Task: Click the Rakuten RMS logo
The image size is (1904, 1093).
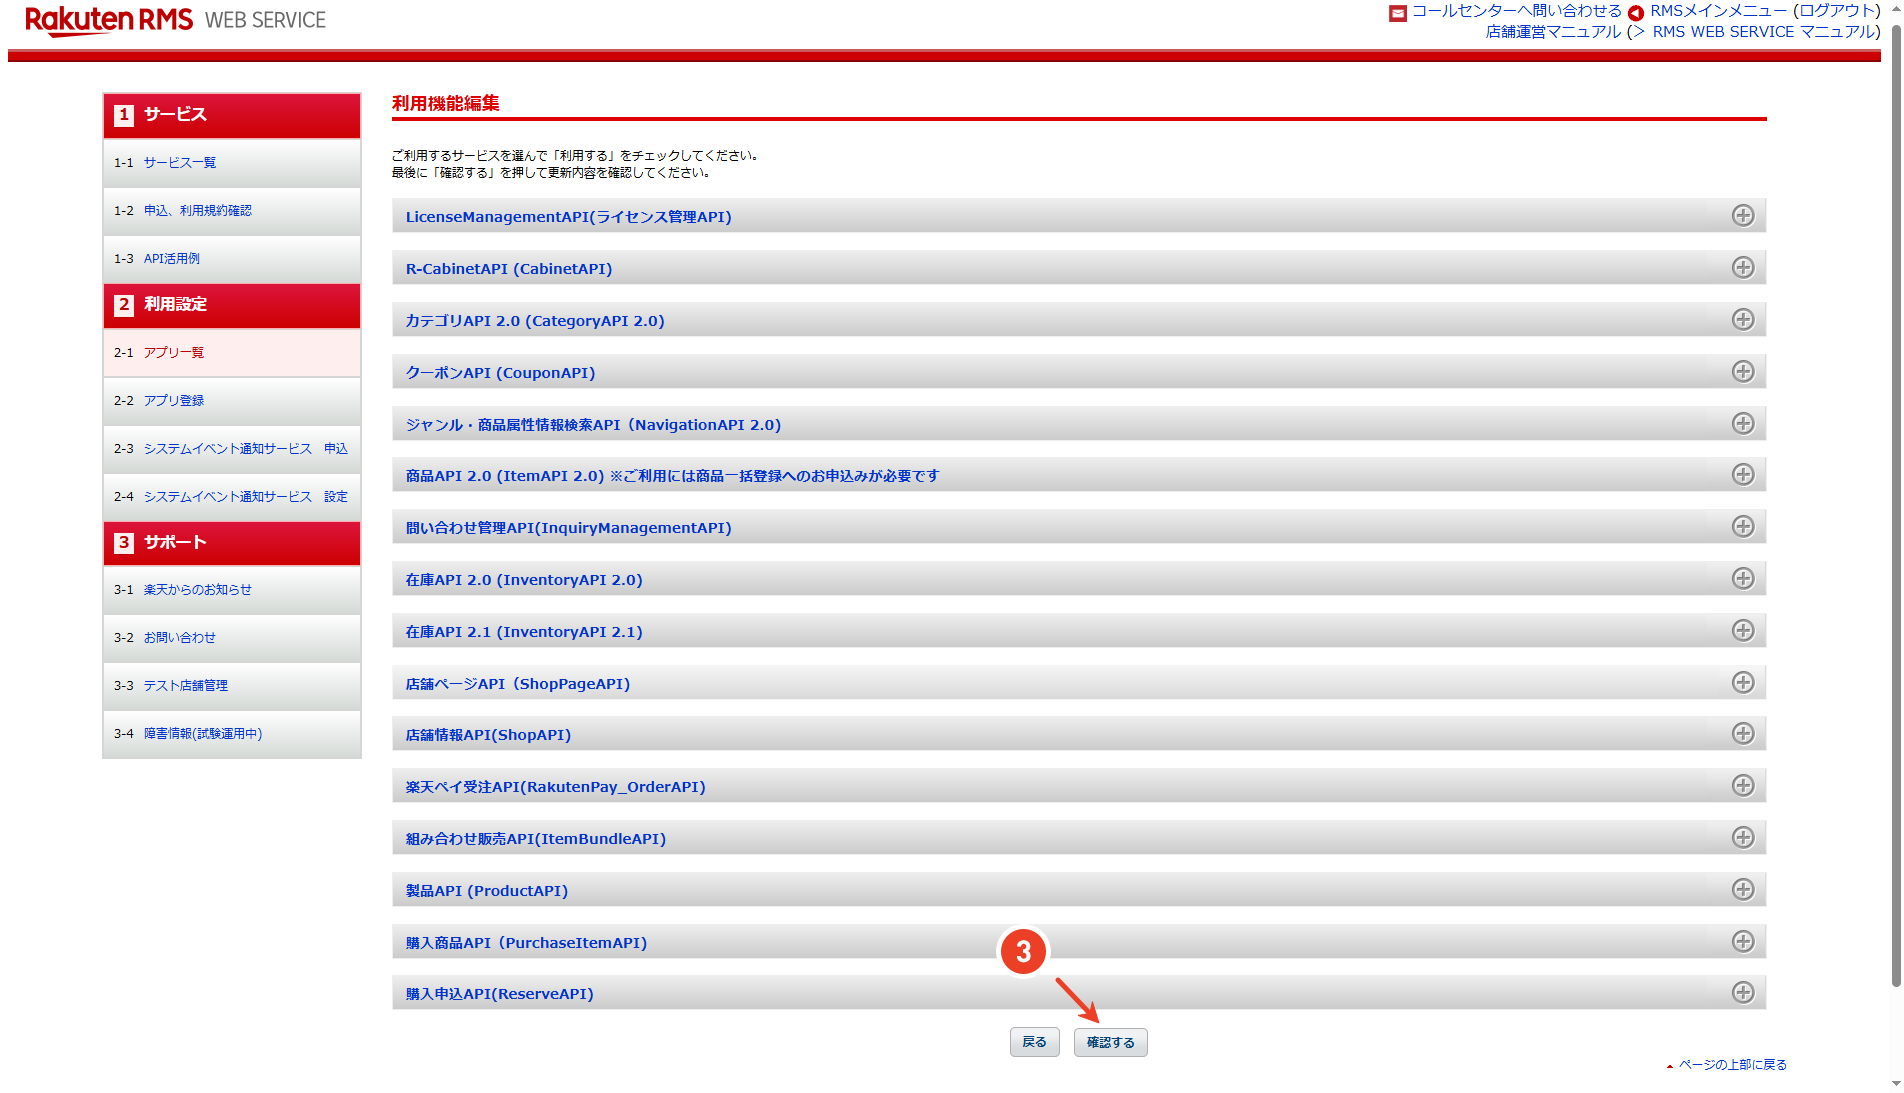Action: coord(109,21)
